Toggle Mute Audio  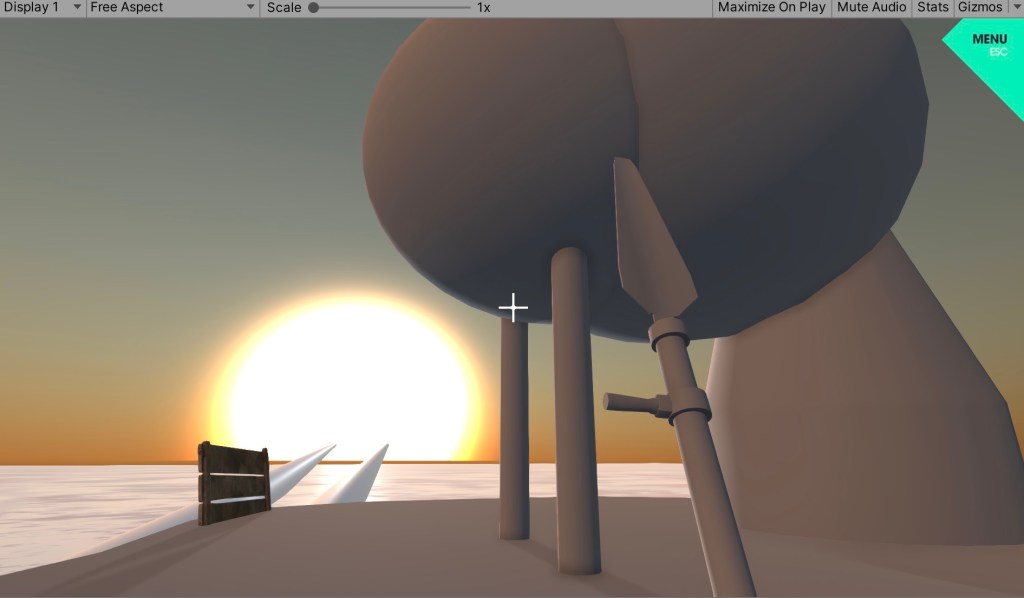pyautogui.click(x=871, y=8)
